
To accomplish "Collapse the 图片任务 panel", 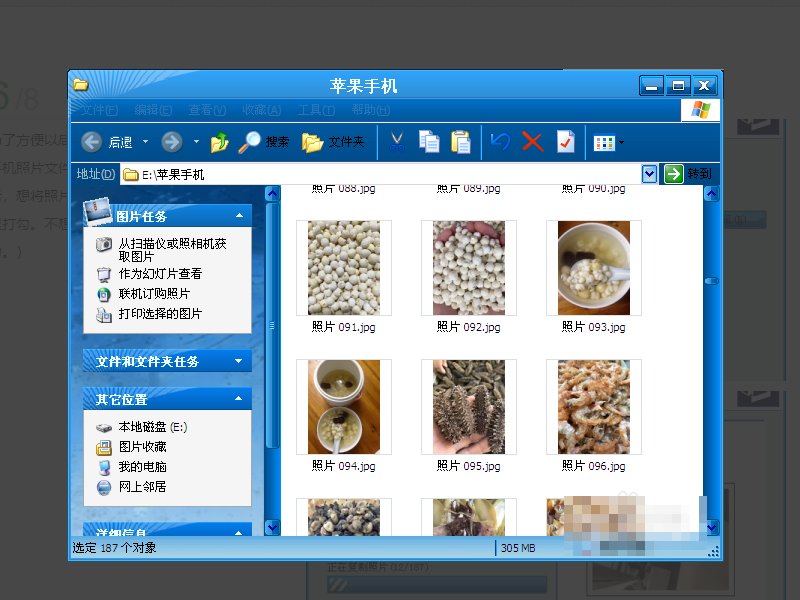I will pos(239,215).
